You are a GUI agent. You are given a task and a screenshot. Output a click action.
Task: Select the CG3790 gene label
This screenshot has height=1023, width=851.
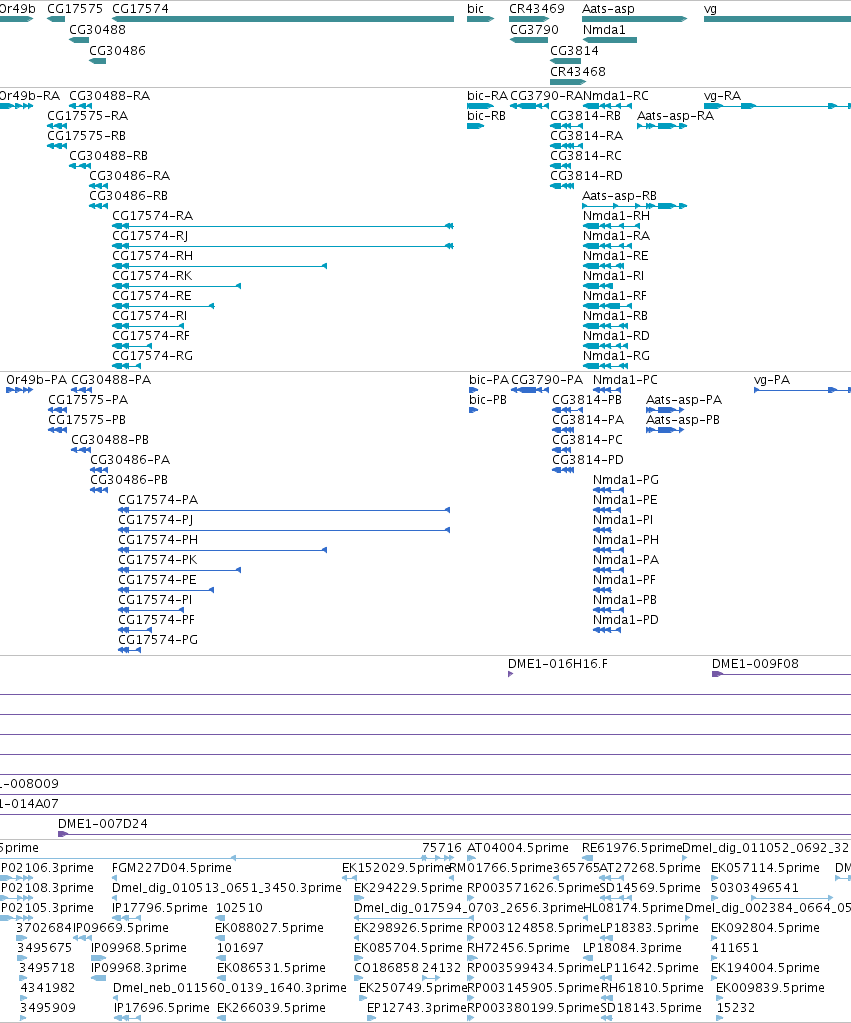(534, 29)
